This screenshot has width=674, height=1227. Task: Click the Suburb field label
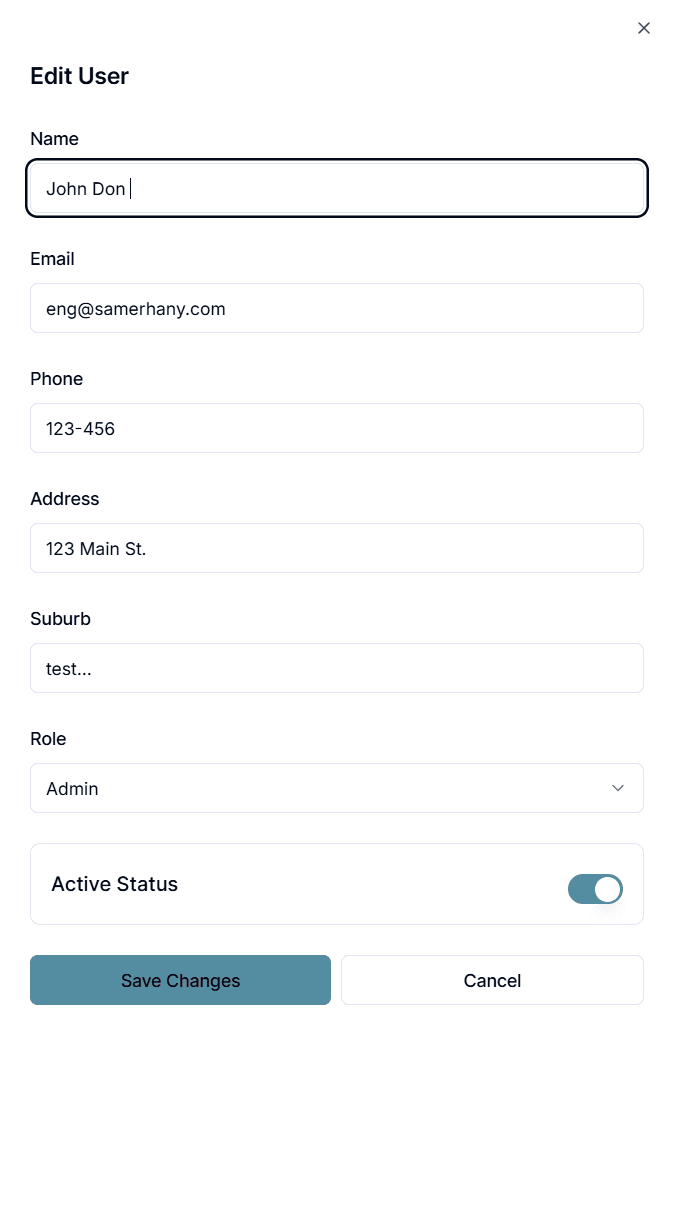(60, 619)
